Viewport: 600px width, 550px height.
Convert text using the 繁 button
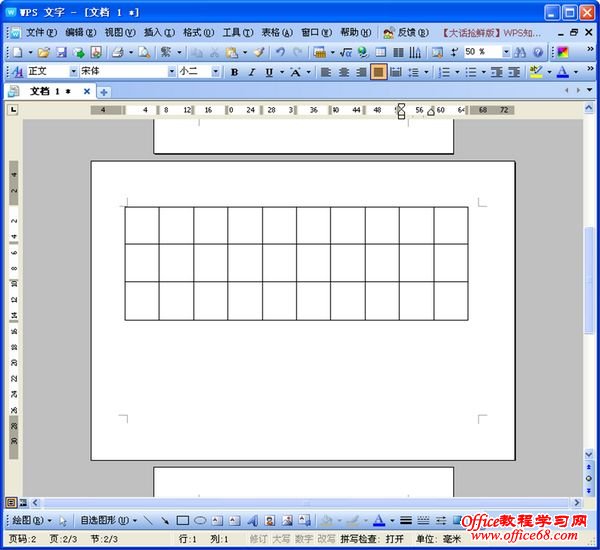tap(166, 52)
